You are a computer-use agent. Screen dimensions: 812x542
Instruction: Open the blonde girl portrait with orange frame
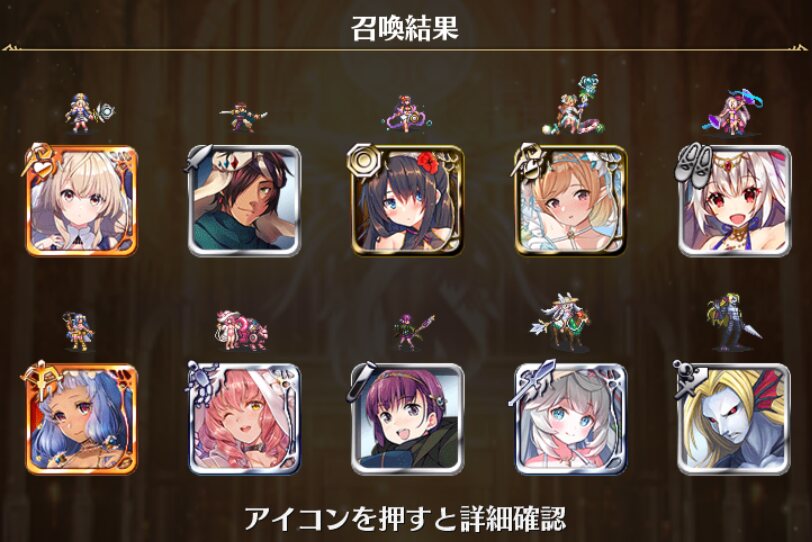(81, 201)
